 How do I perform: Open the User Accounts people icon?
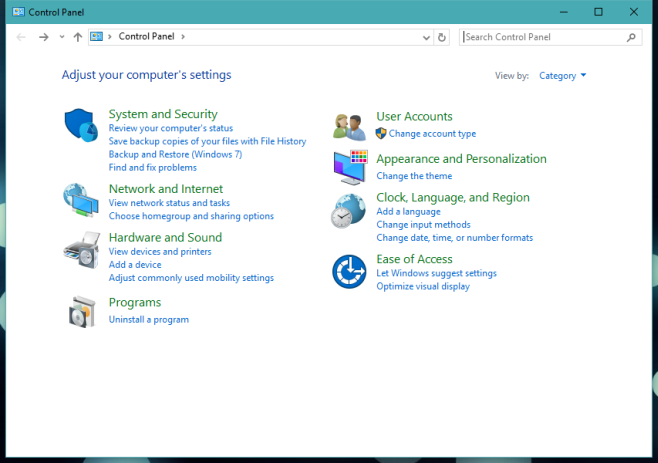349,127
